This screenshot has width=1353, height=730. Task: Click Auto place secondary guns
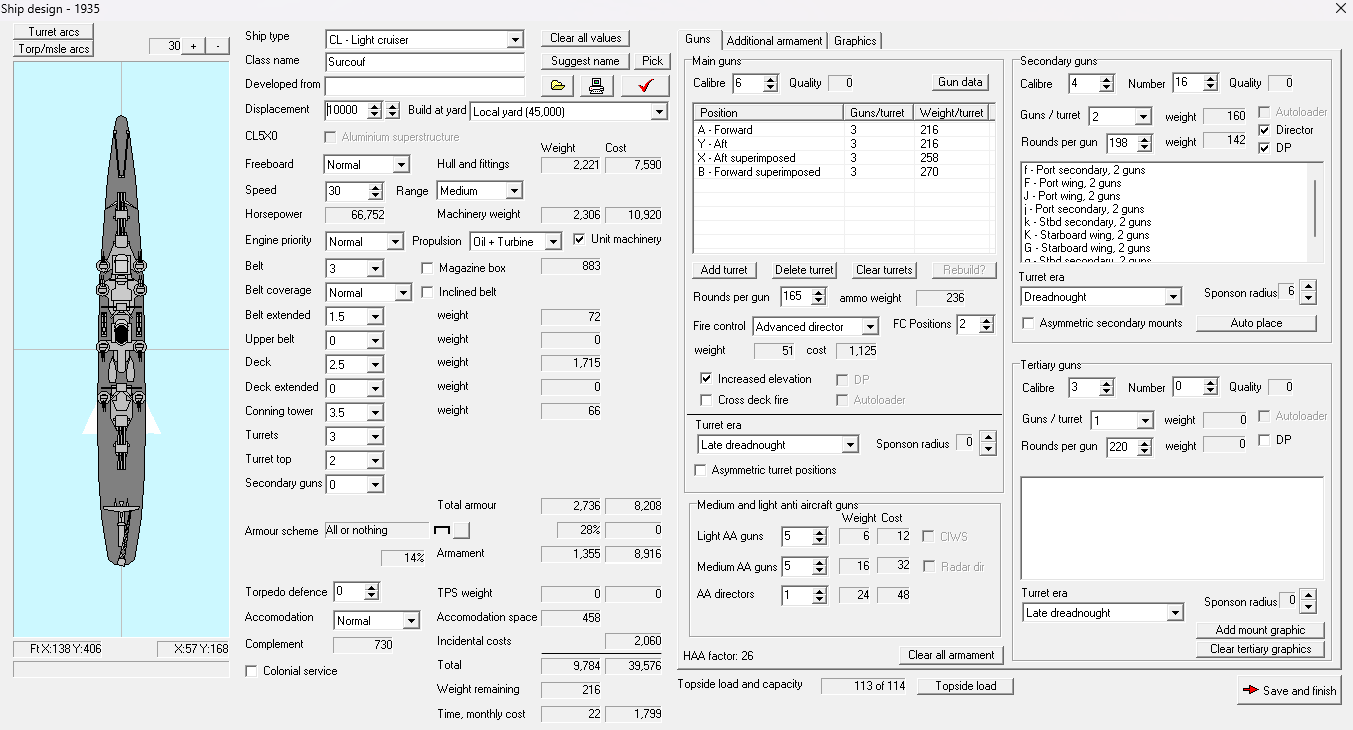1256,323
